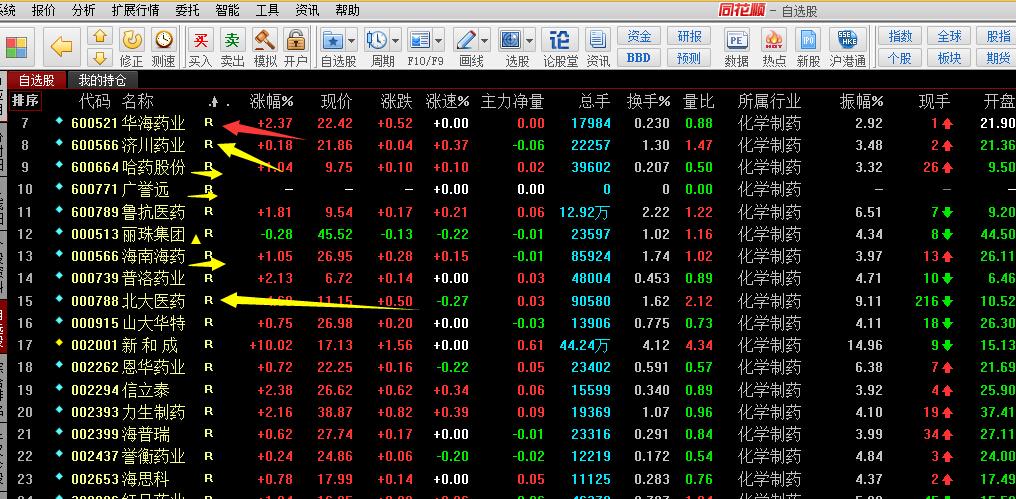Open the 工具 menu
Viewport: 1016px width, 499px height.
pyautogui.click(x=267, y=10)
